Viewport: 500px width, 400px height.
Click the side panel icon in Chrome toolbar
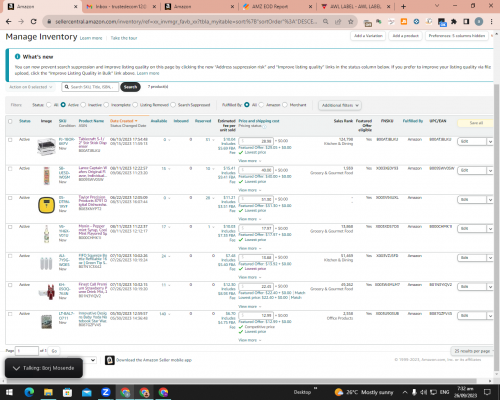pyautogui.click(x=466, y=22)
